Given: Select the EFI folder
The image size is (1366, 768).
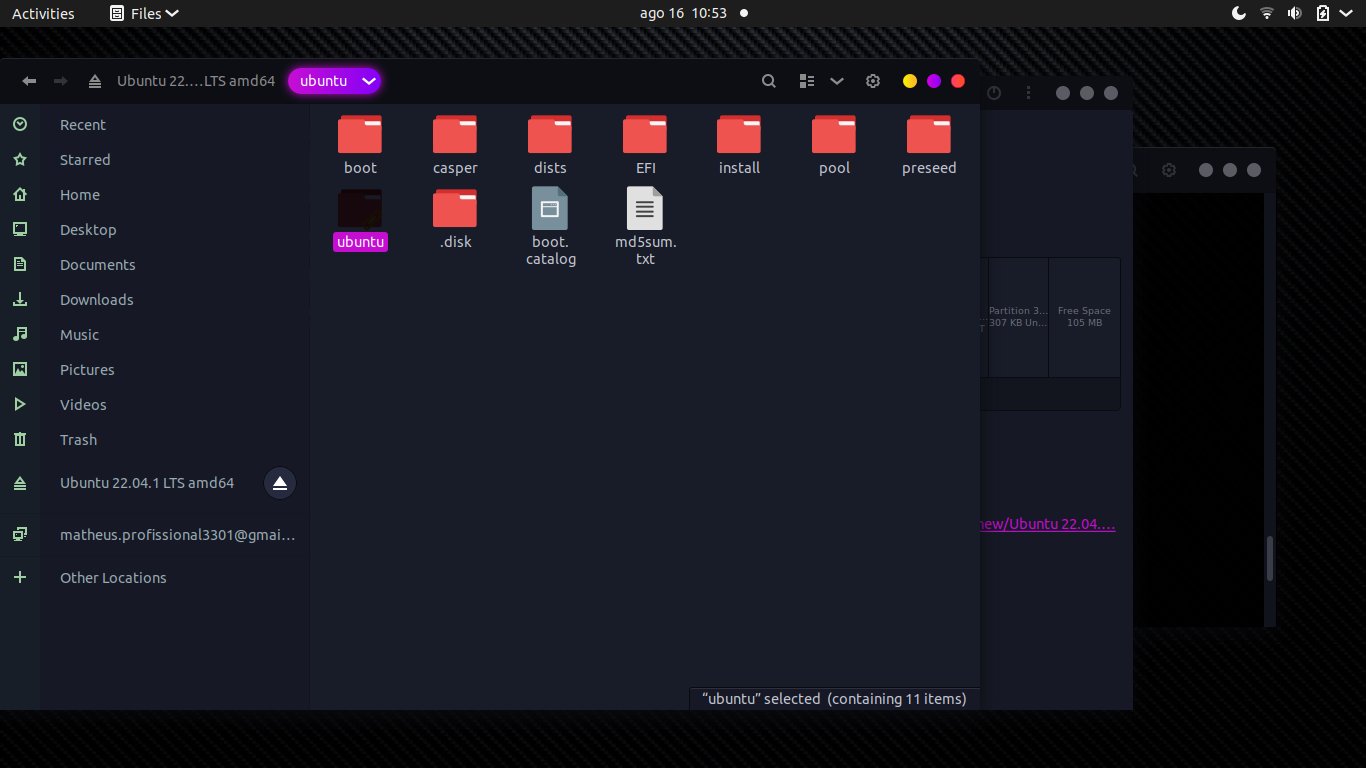Looking at the screenshot, I should (x=645, y=145).
